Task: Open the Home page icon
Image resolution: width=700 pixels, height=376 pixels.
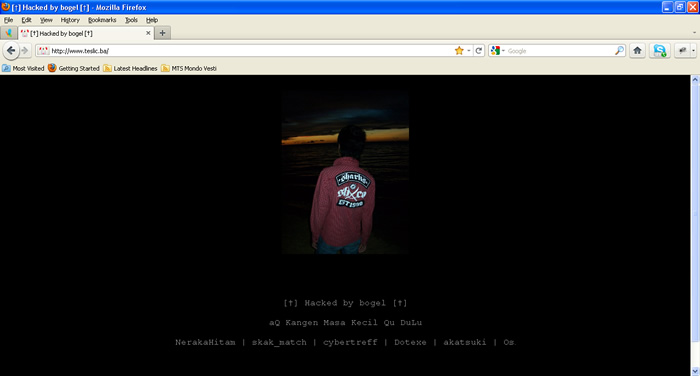Action: pos(637,50)
